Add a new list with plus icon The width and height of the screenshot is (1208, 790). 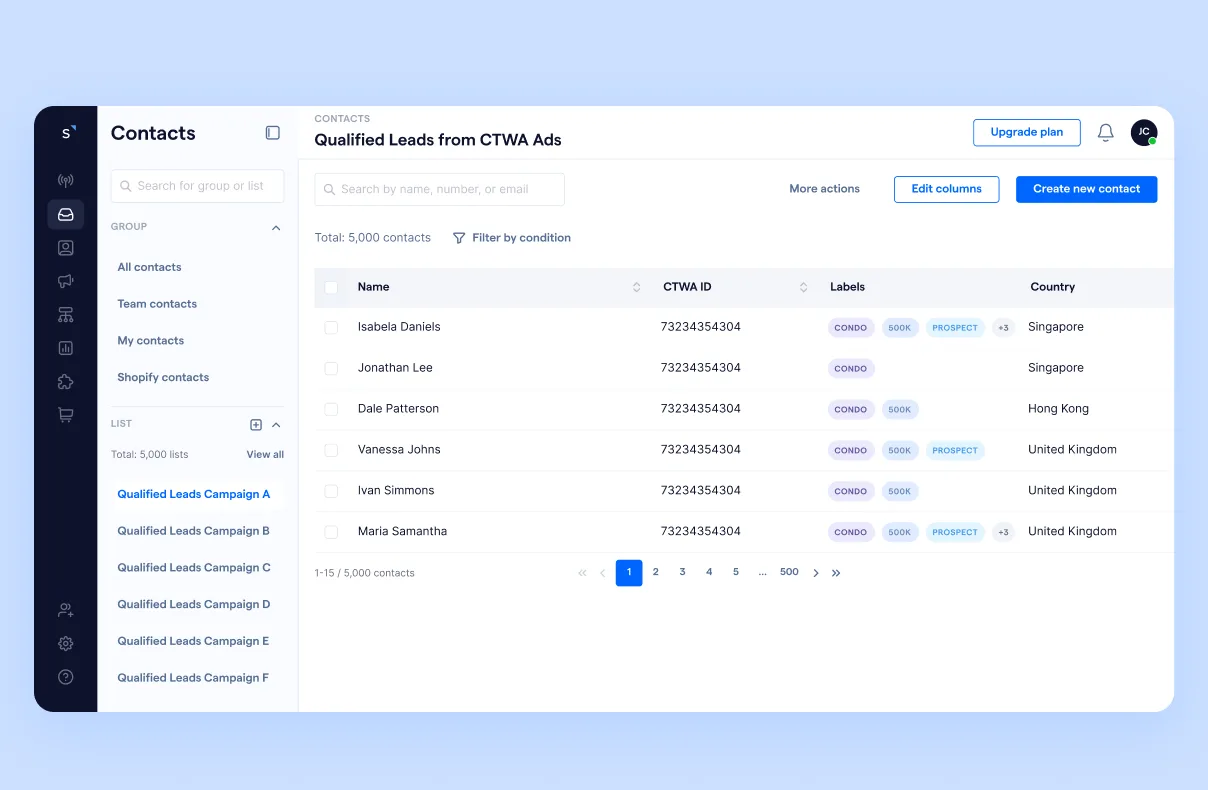256,425
